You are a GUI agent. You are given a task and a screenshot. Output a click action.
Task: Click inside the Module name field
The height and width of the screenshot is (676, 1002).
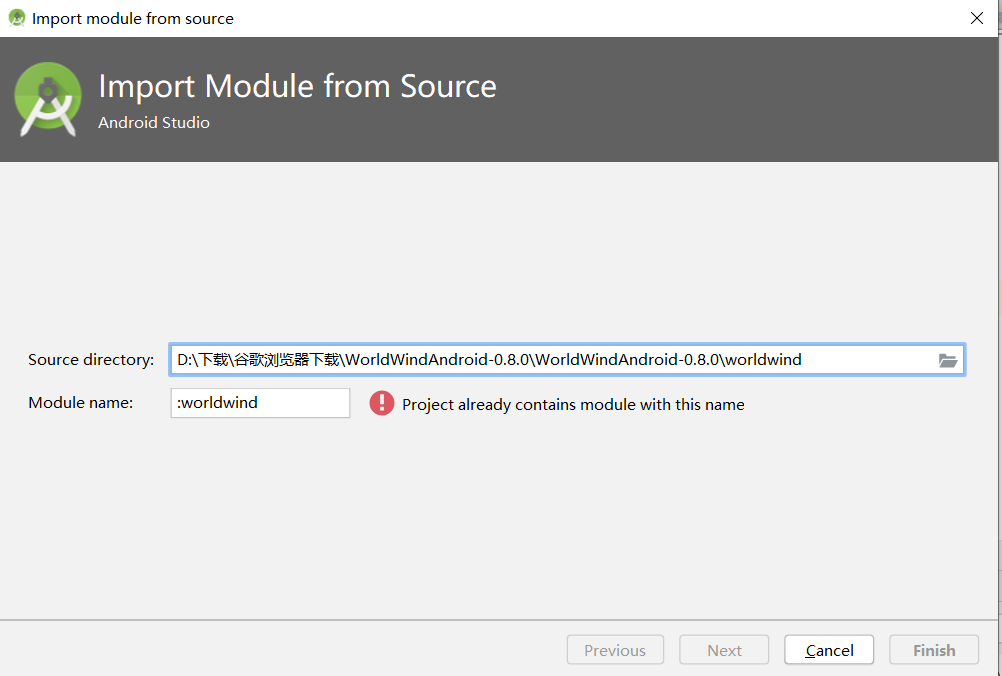tap(260, 403)
